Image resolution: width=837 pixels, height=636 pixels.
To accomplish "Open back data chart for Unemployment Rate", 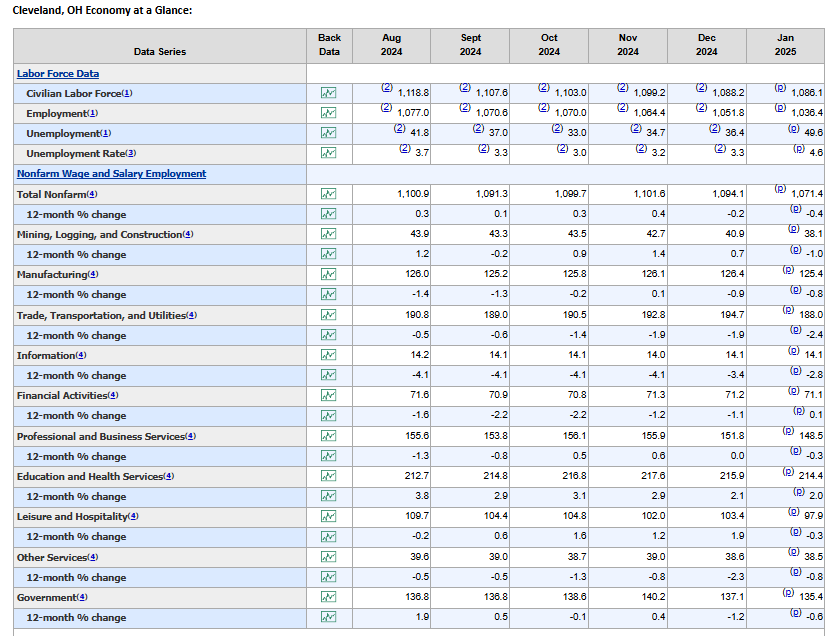I will (328, 153).
